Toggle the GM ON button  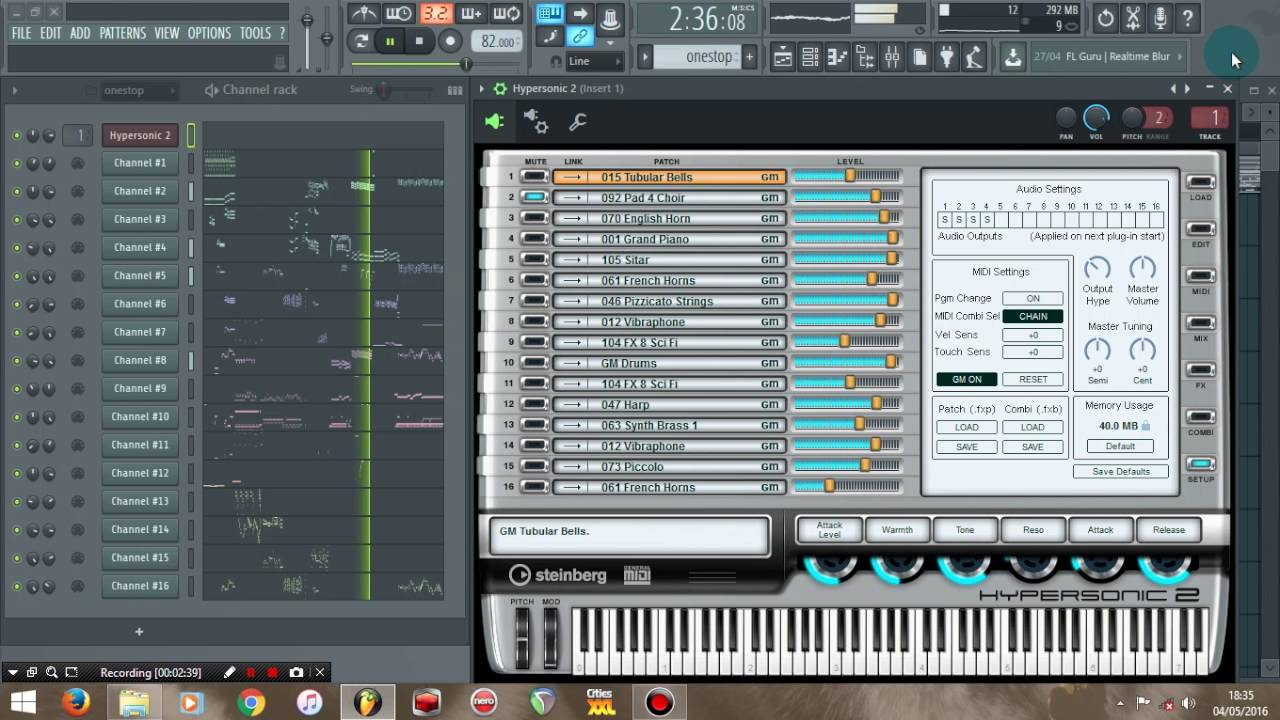967,379
